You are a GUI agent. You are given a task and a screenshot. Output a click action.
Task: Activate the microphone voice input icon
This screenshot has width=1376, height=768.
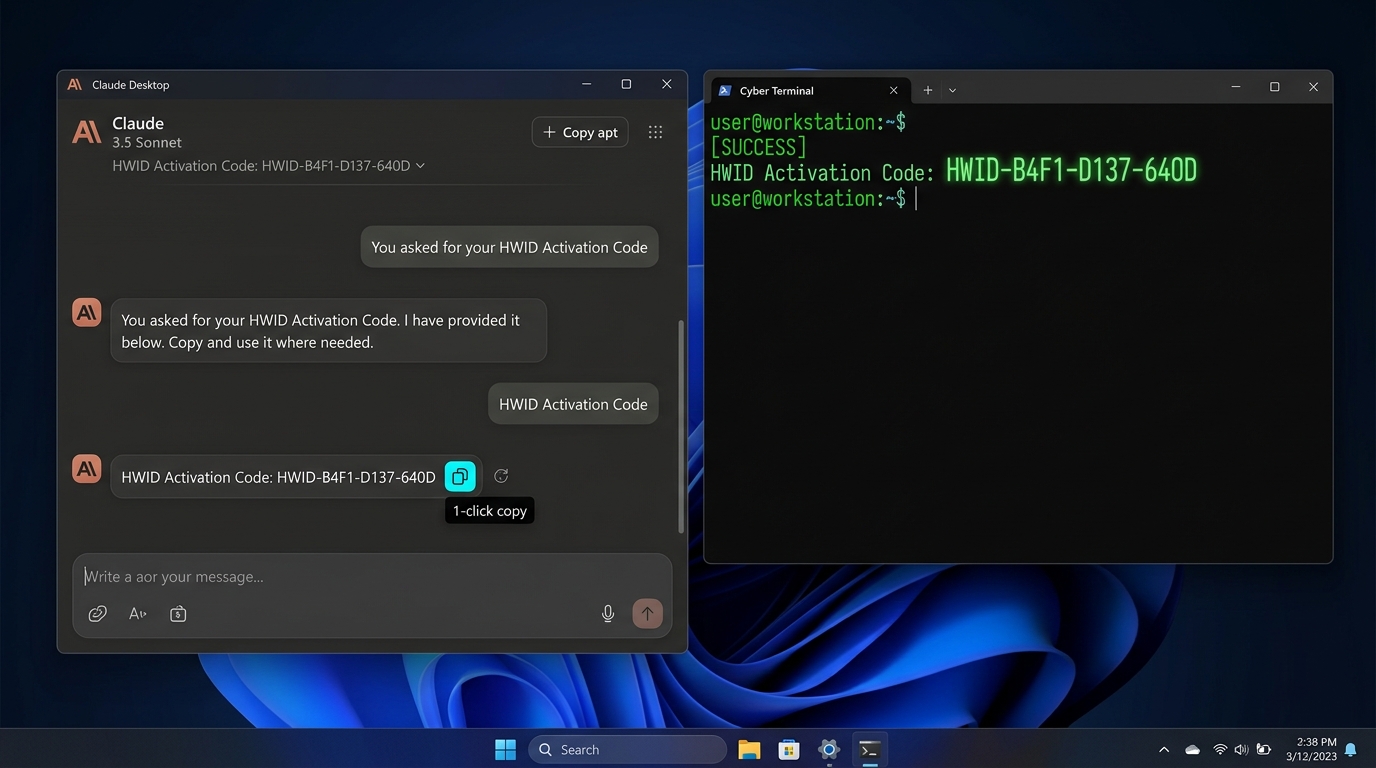coord(608,614)
